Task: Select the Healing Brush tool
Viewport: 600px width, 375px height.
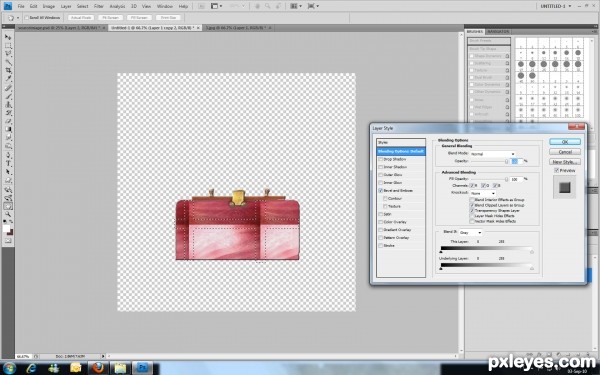Action: [x=8, y=88]
